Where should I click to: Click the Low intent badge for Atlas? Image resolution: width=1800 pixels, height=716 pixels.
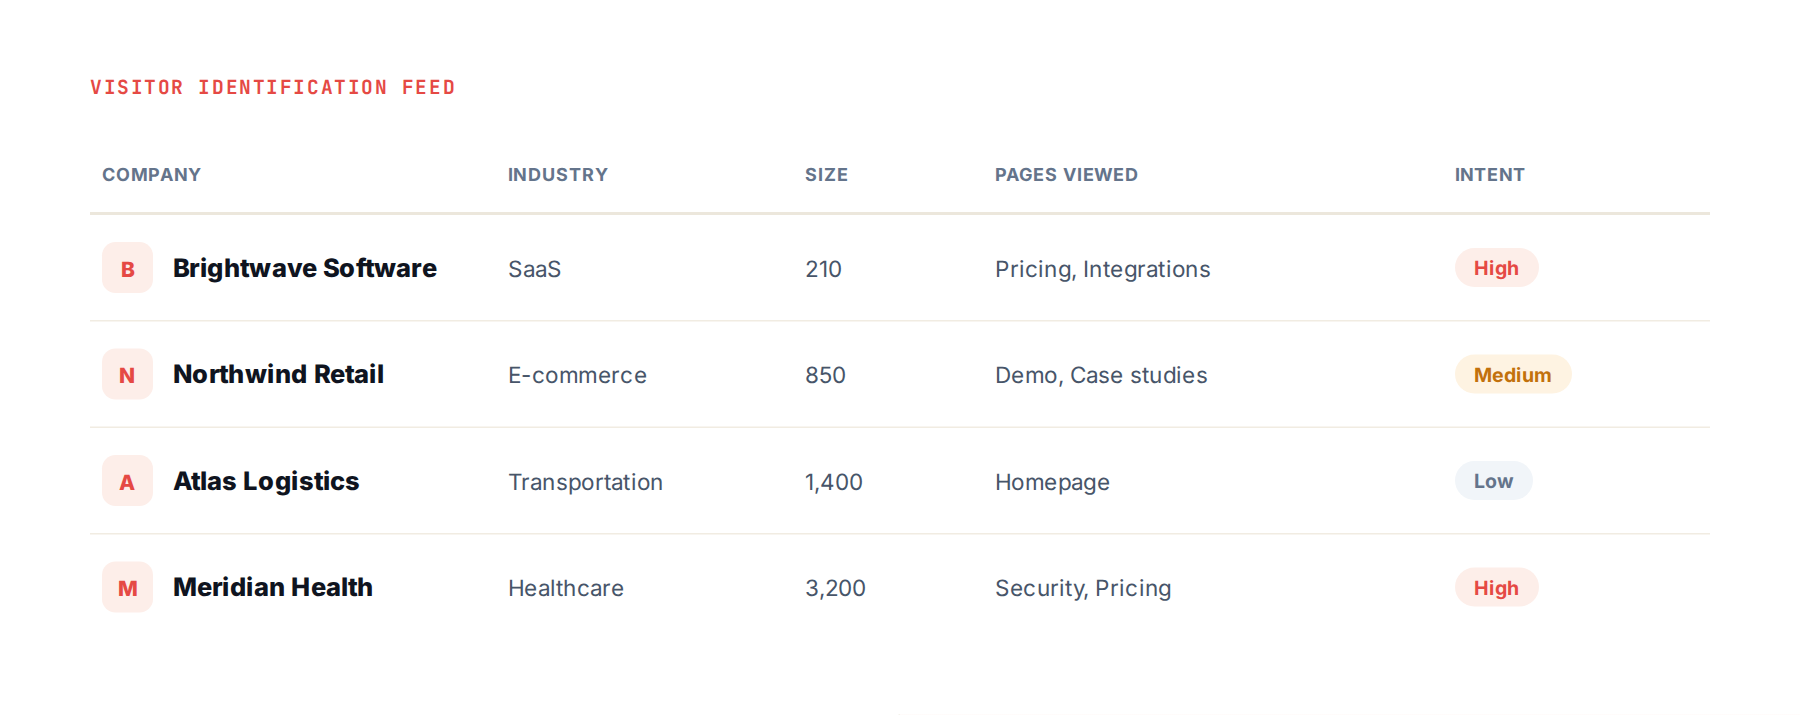[x=1493, y=481]
